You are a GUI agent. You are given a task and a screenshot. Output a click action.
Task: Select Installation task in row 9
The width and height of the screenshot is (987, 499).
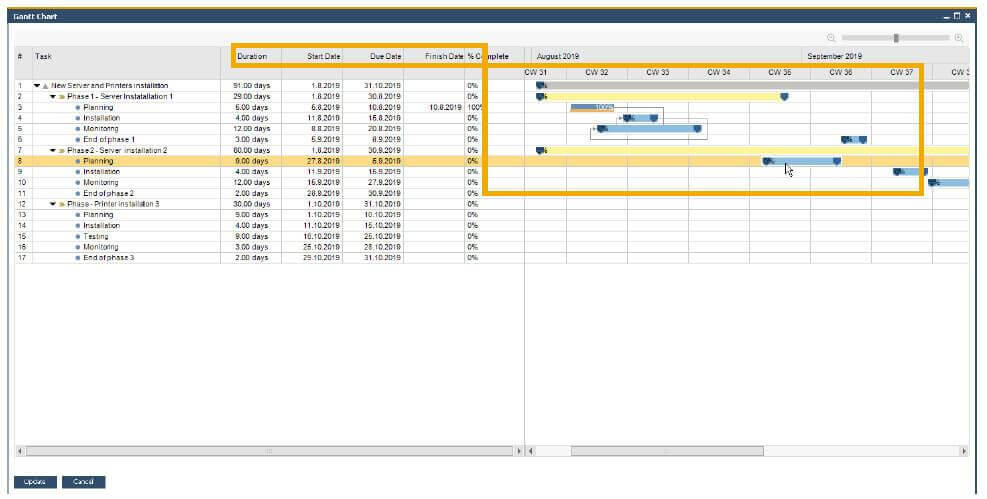[101, 172]
